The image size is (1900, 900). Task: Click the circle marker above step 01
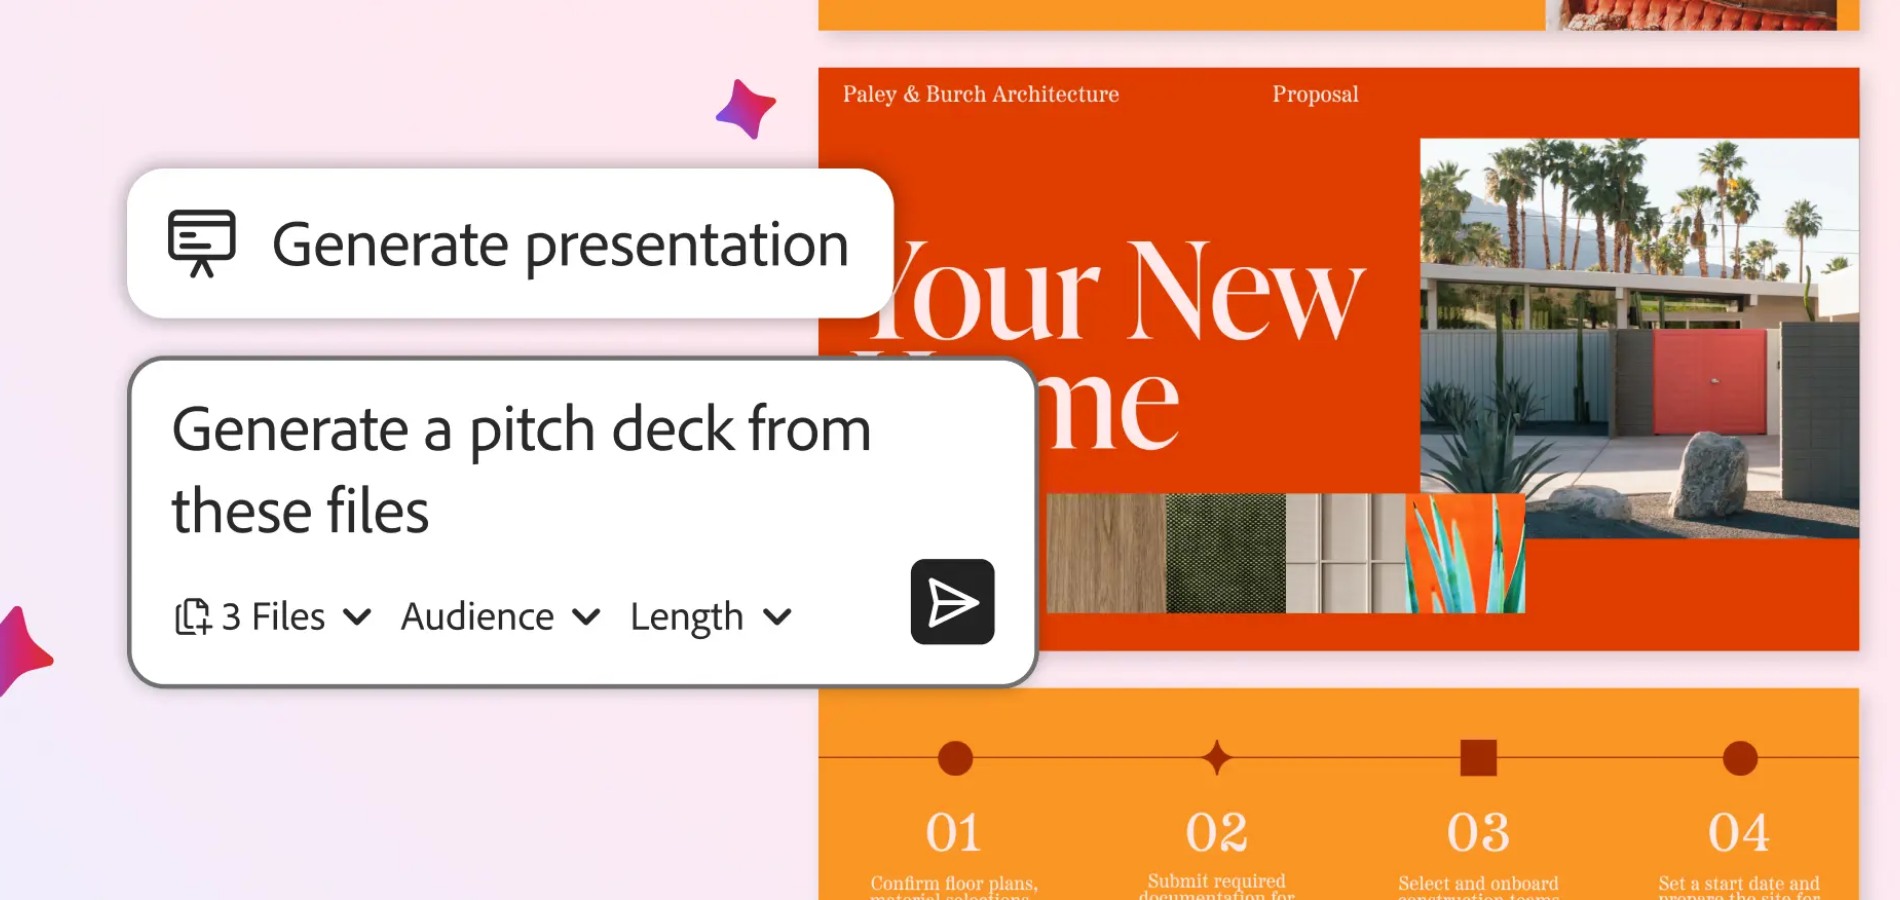tap(954, 757)
